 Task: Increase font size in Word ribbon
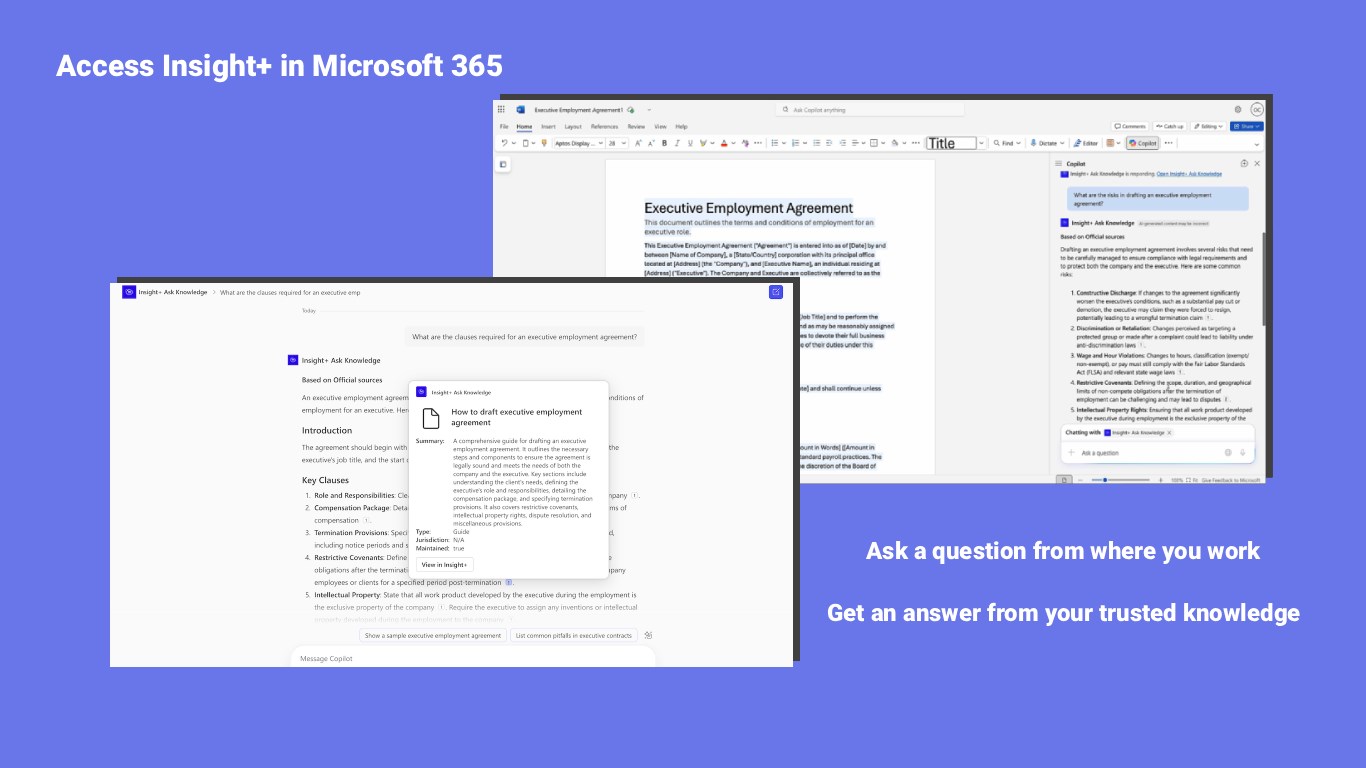coord(638,143)
